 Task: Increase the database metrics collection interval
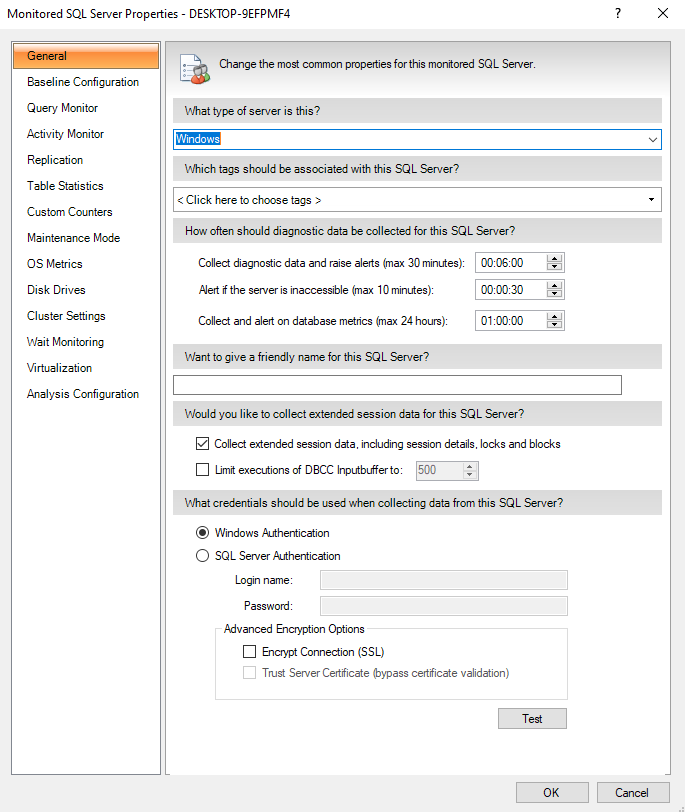[556, 316]
